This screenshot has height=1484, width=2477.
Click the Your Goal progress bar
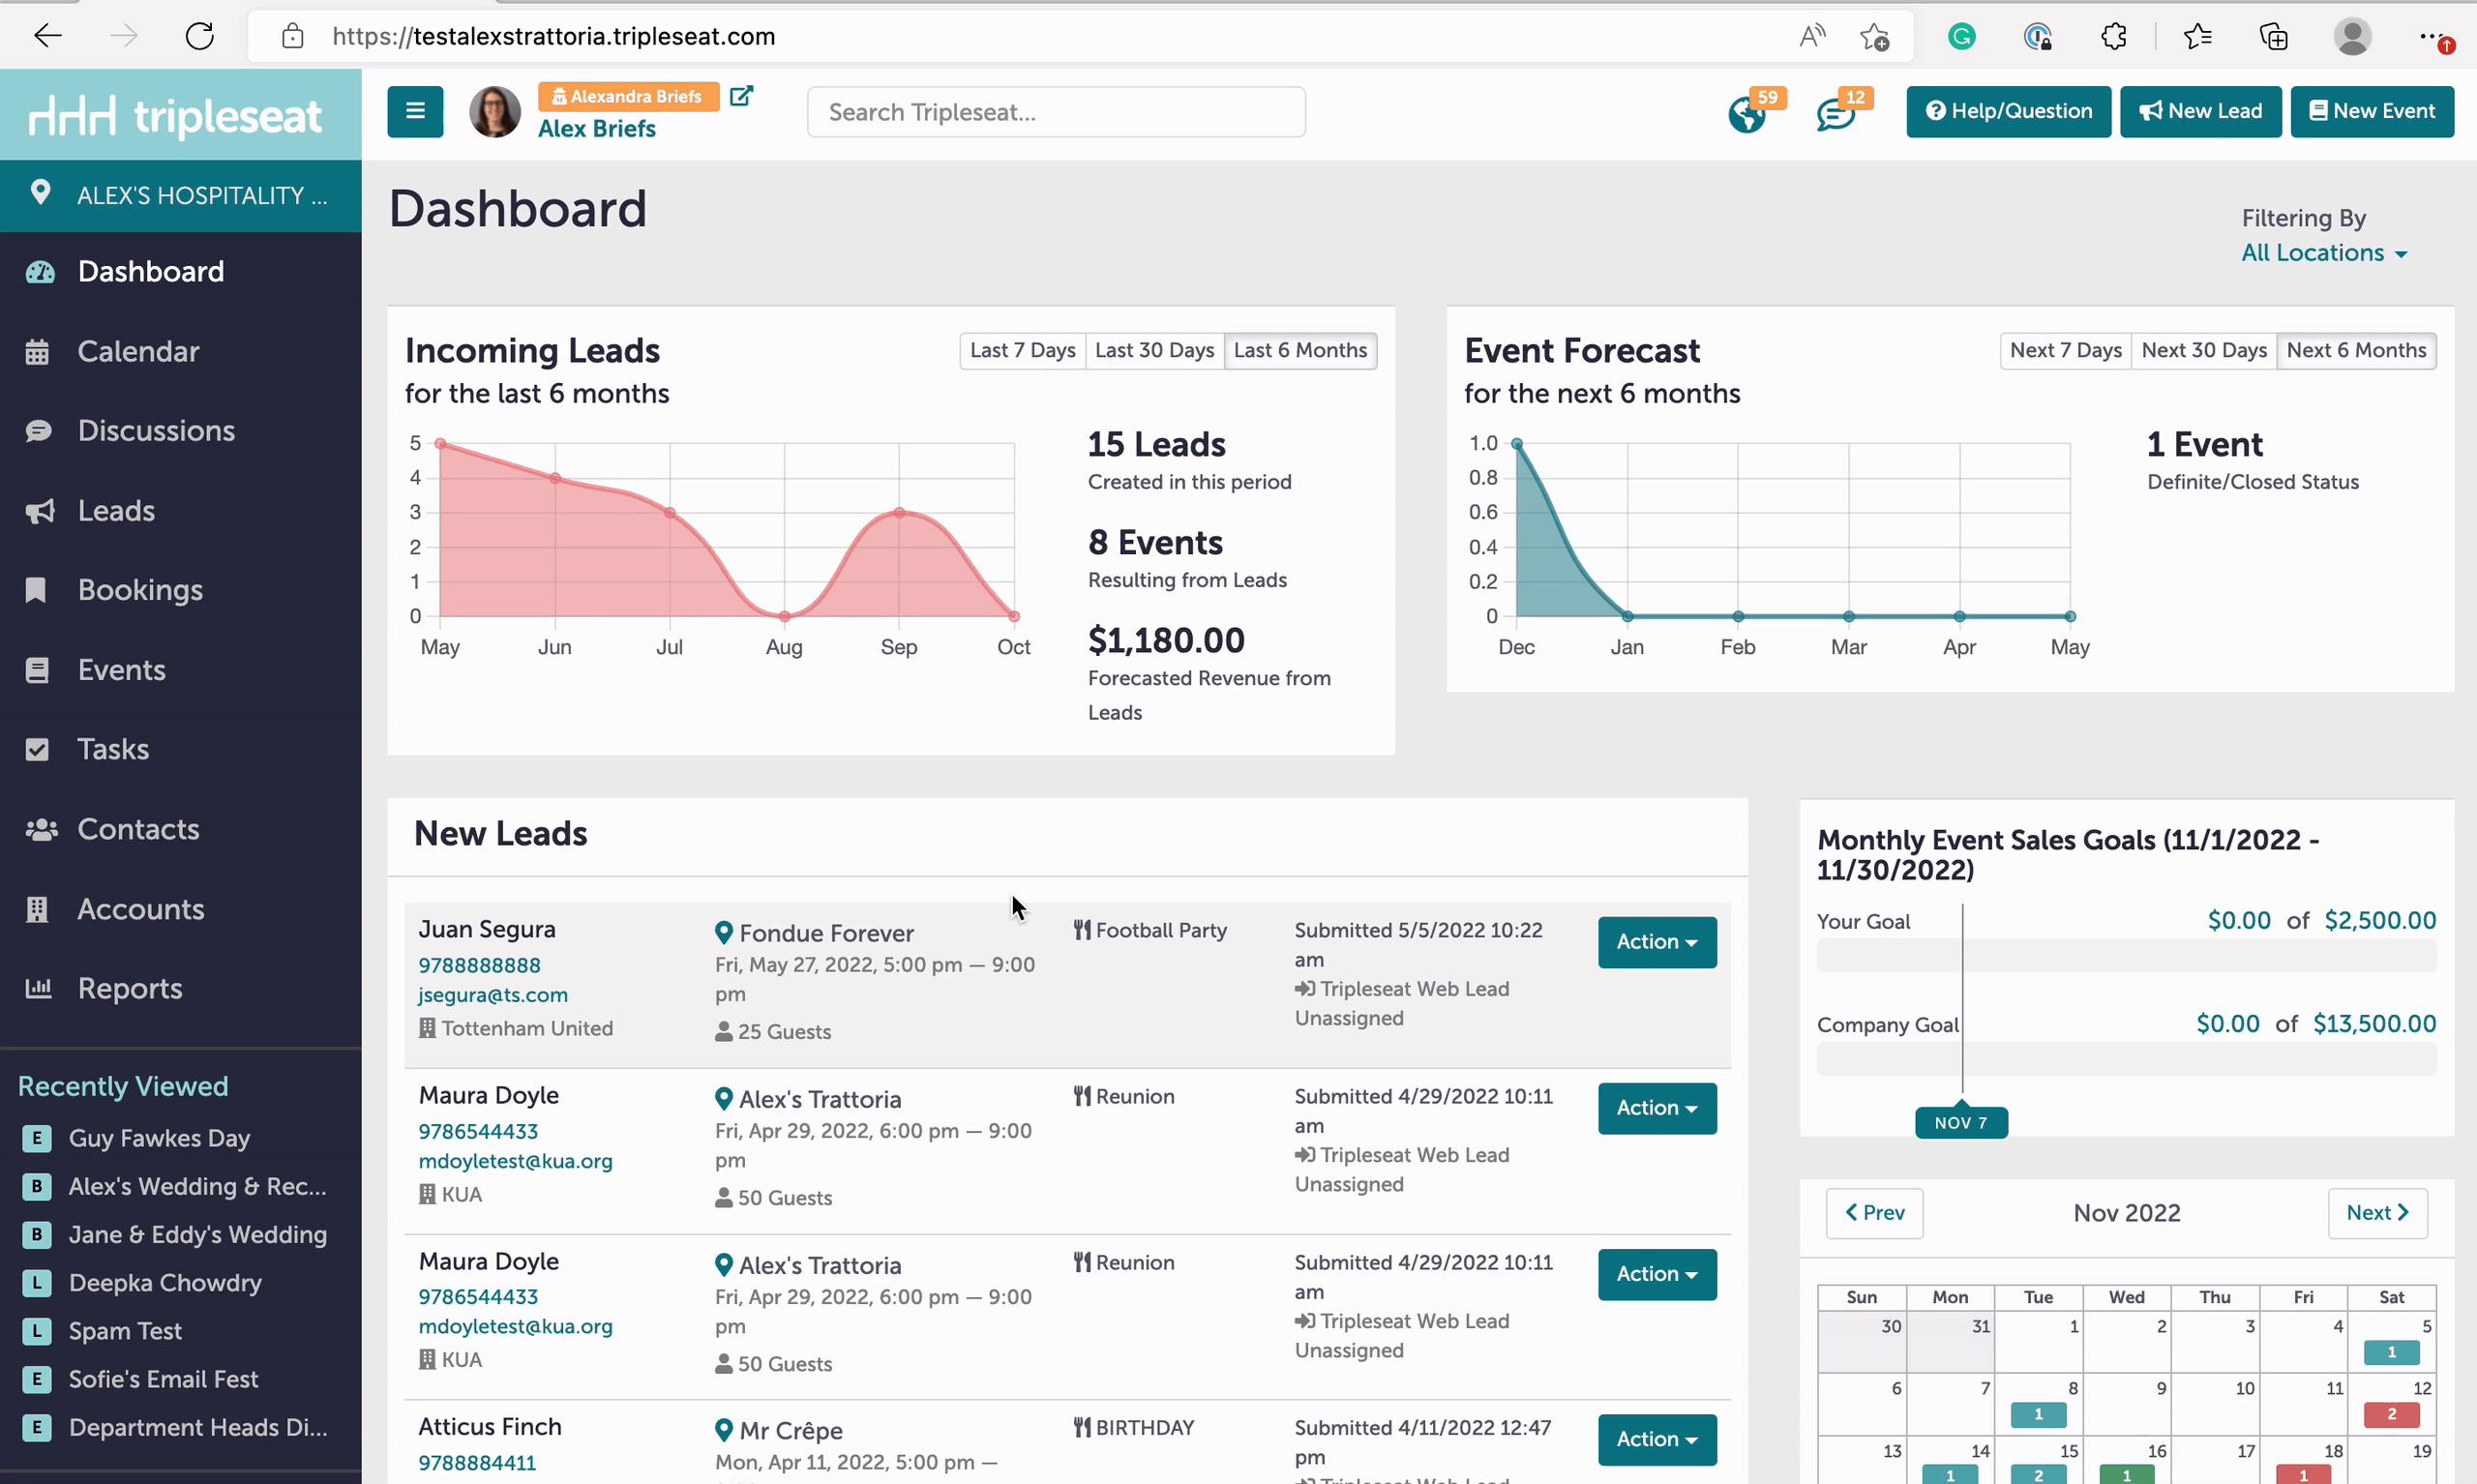point(2126,956)
